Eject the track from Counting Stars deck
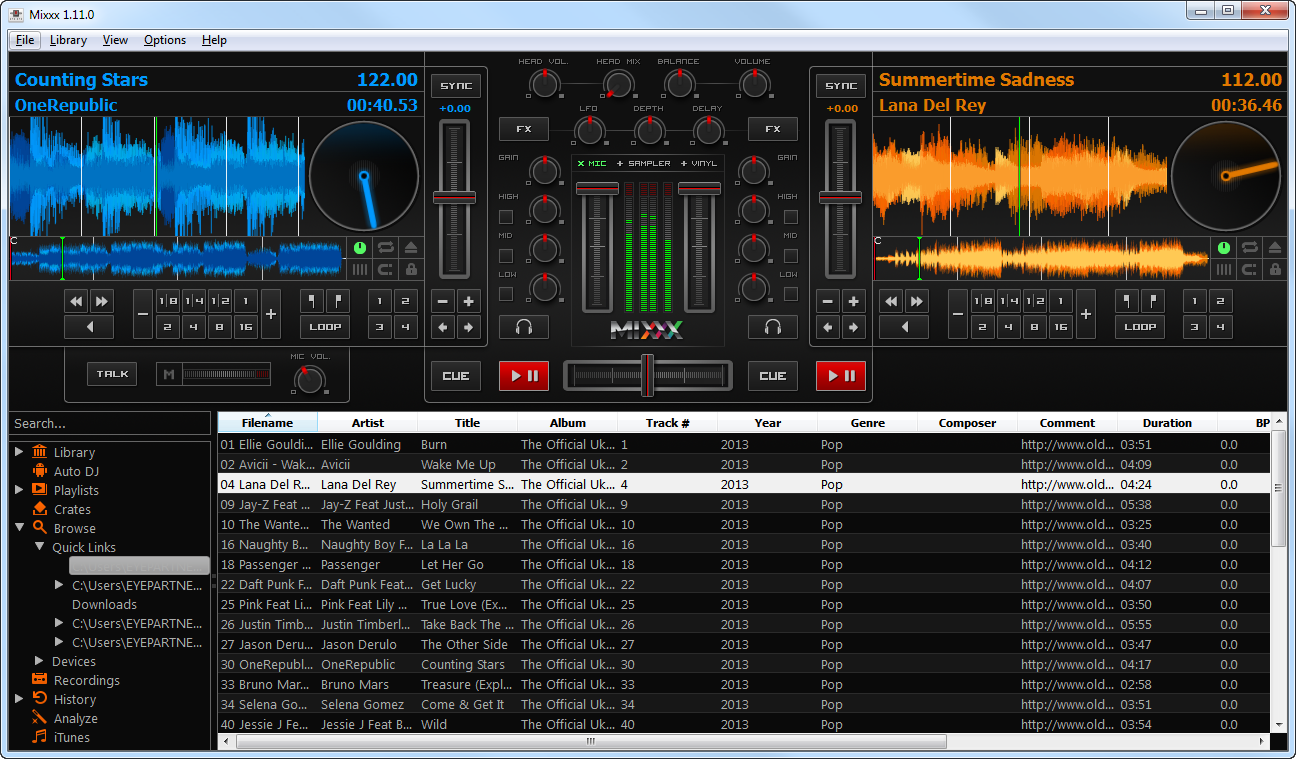The image size is (1296, 759). (x=411, y=247)
